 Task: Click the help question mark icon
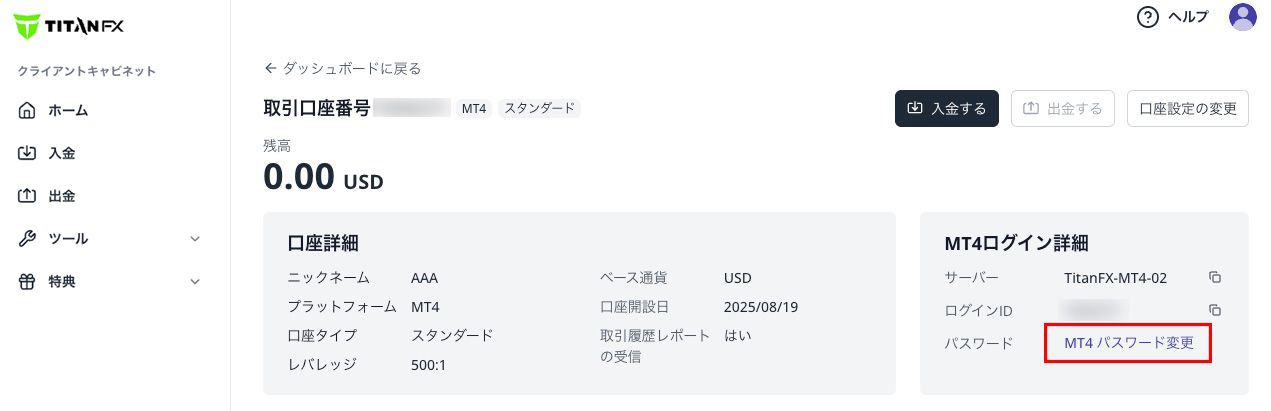point(1148,17)
